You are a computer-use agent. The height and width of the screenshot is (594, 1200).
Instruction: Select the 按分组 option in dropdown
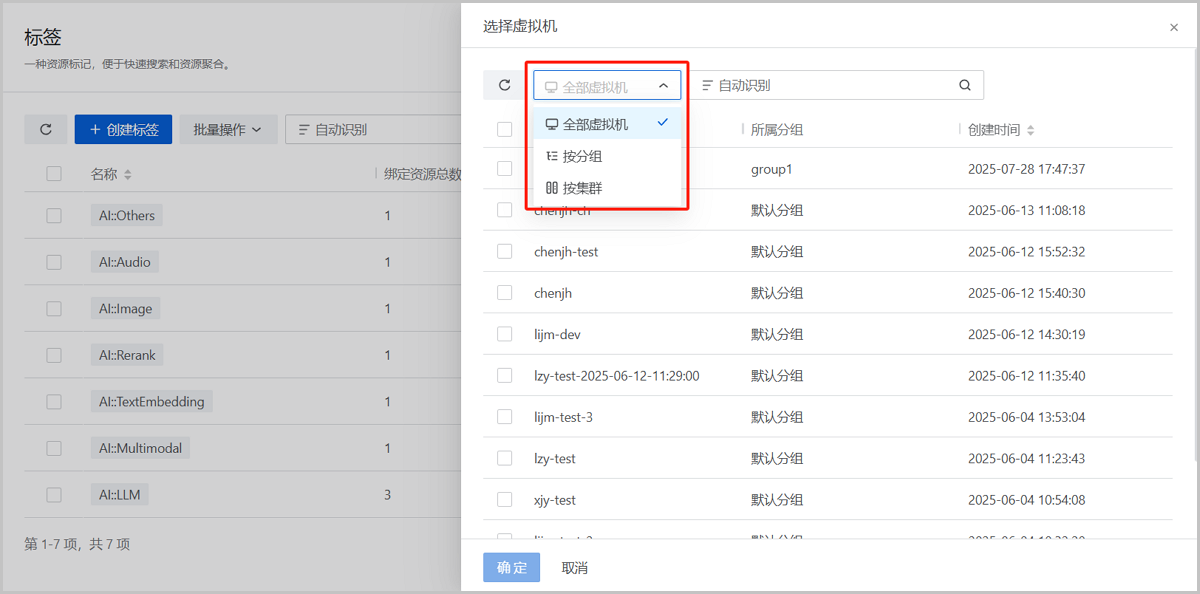582,156
